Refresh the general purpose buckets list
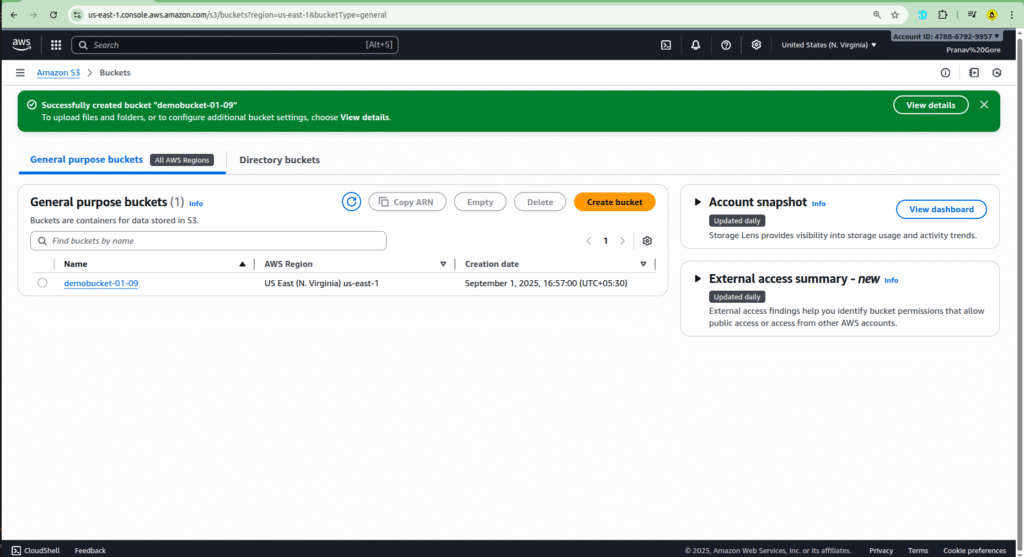This screenshot has height=557, width=1024. pos(351,202)
